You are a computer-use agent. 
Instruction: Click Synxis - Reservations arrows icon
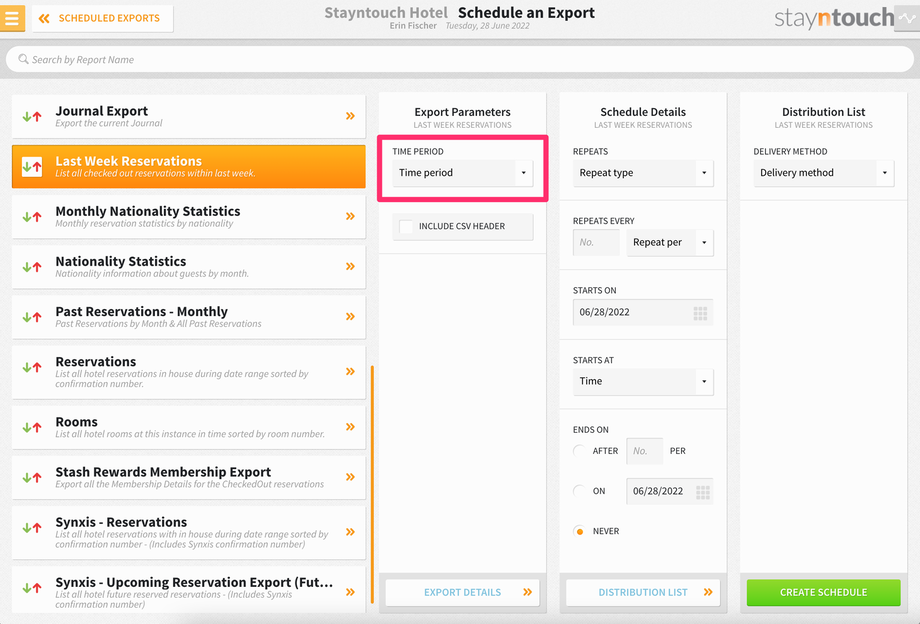tap(32, 527)
